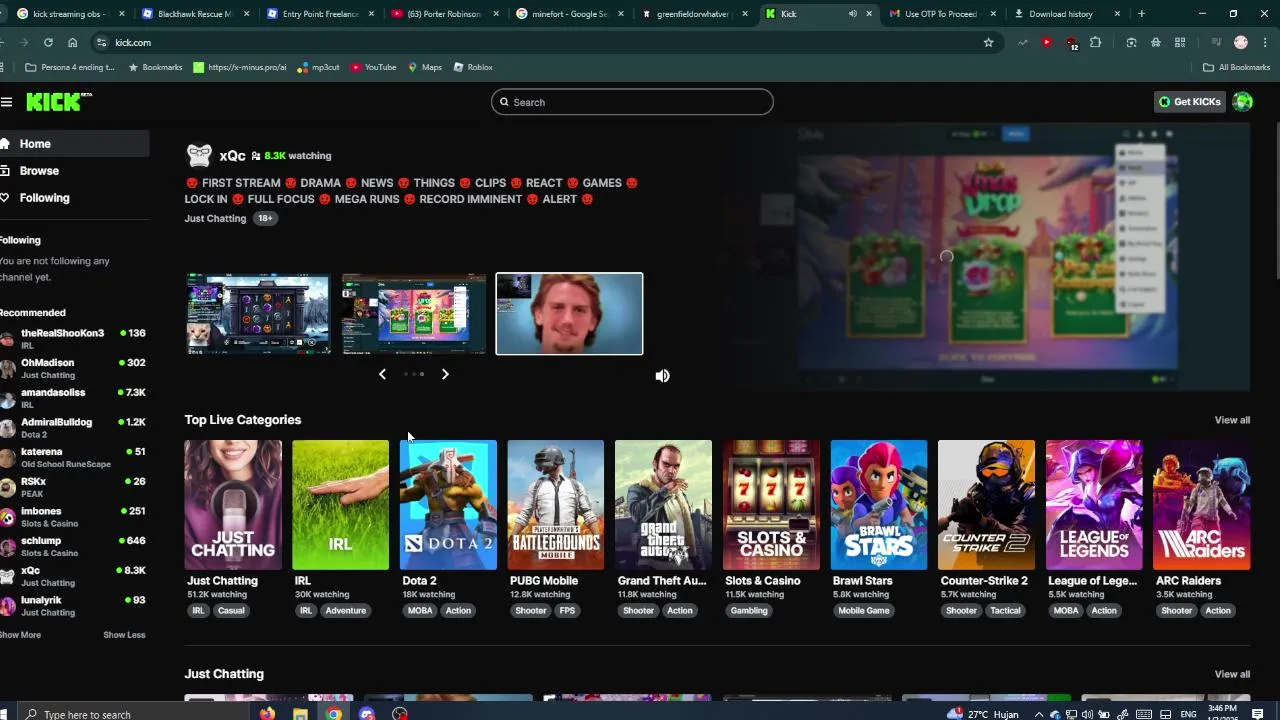
Task: Open the Roblox bookmark
Action: (x=473, y=67)
